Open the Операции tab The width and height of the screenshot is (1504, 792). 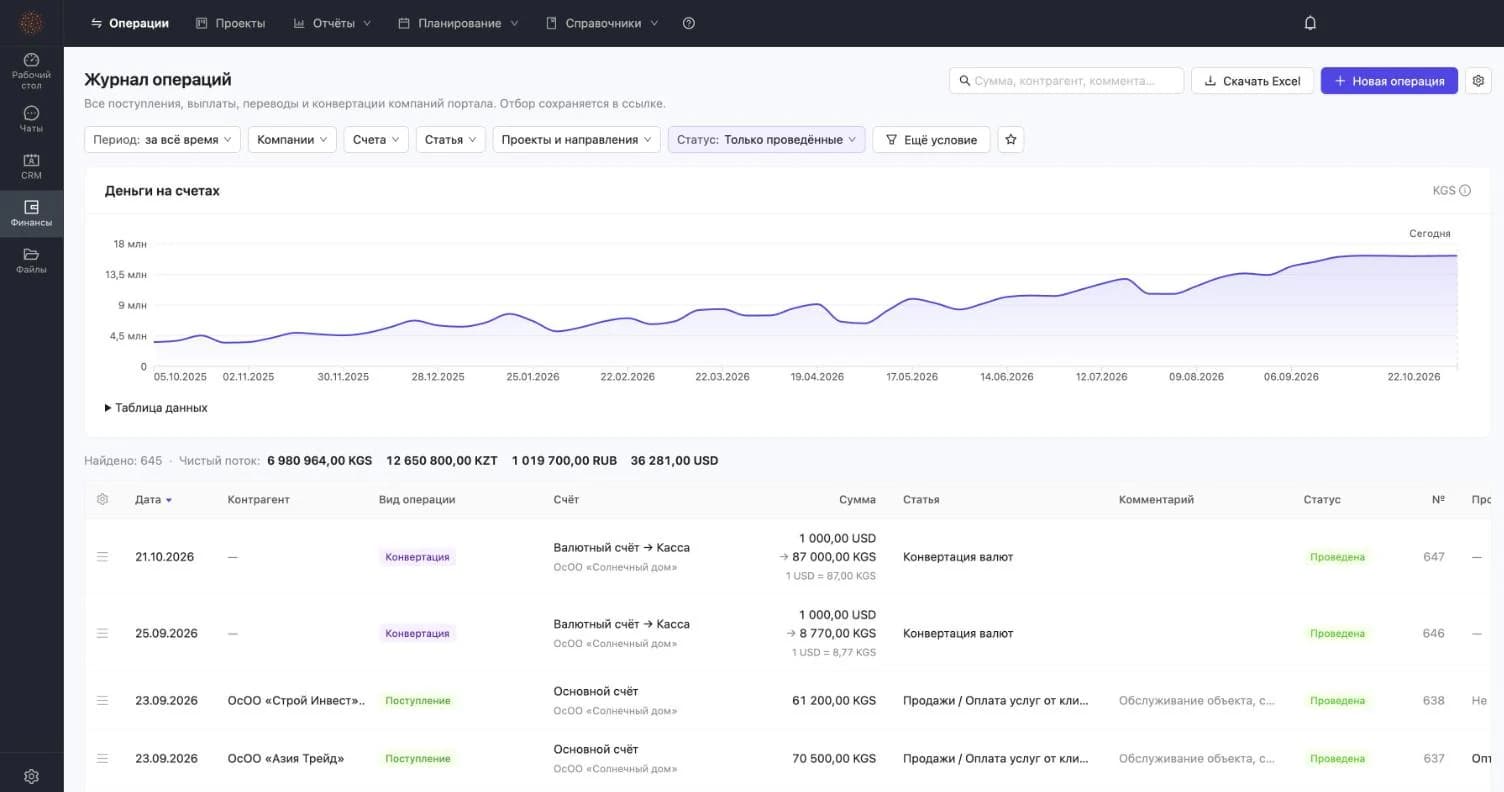[x=130, y=23]
